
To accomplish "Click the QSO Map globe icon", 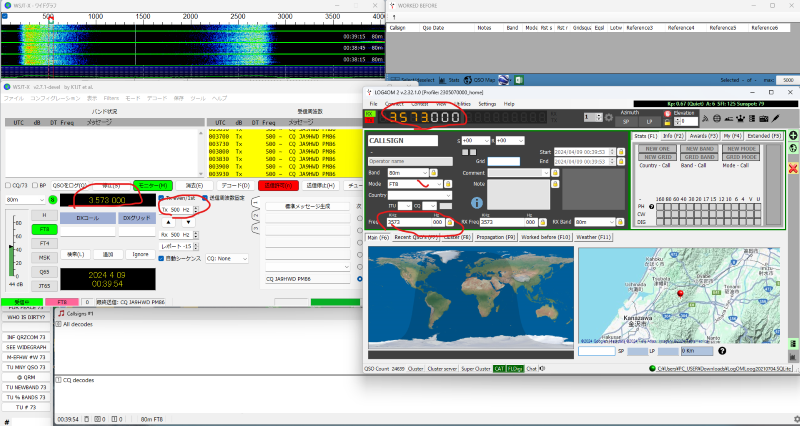I will pyautogui.click(x=468, y=80).
